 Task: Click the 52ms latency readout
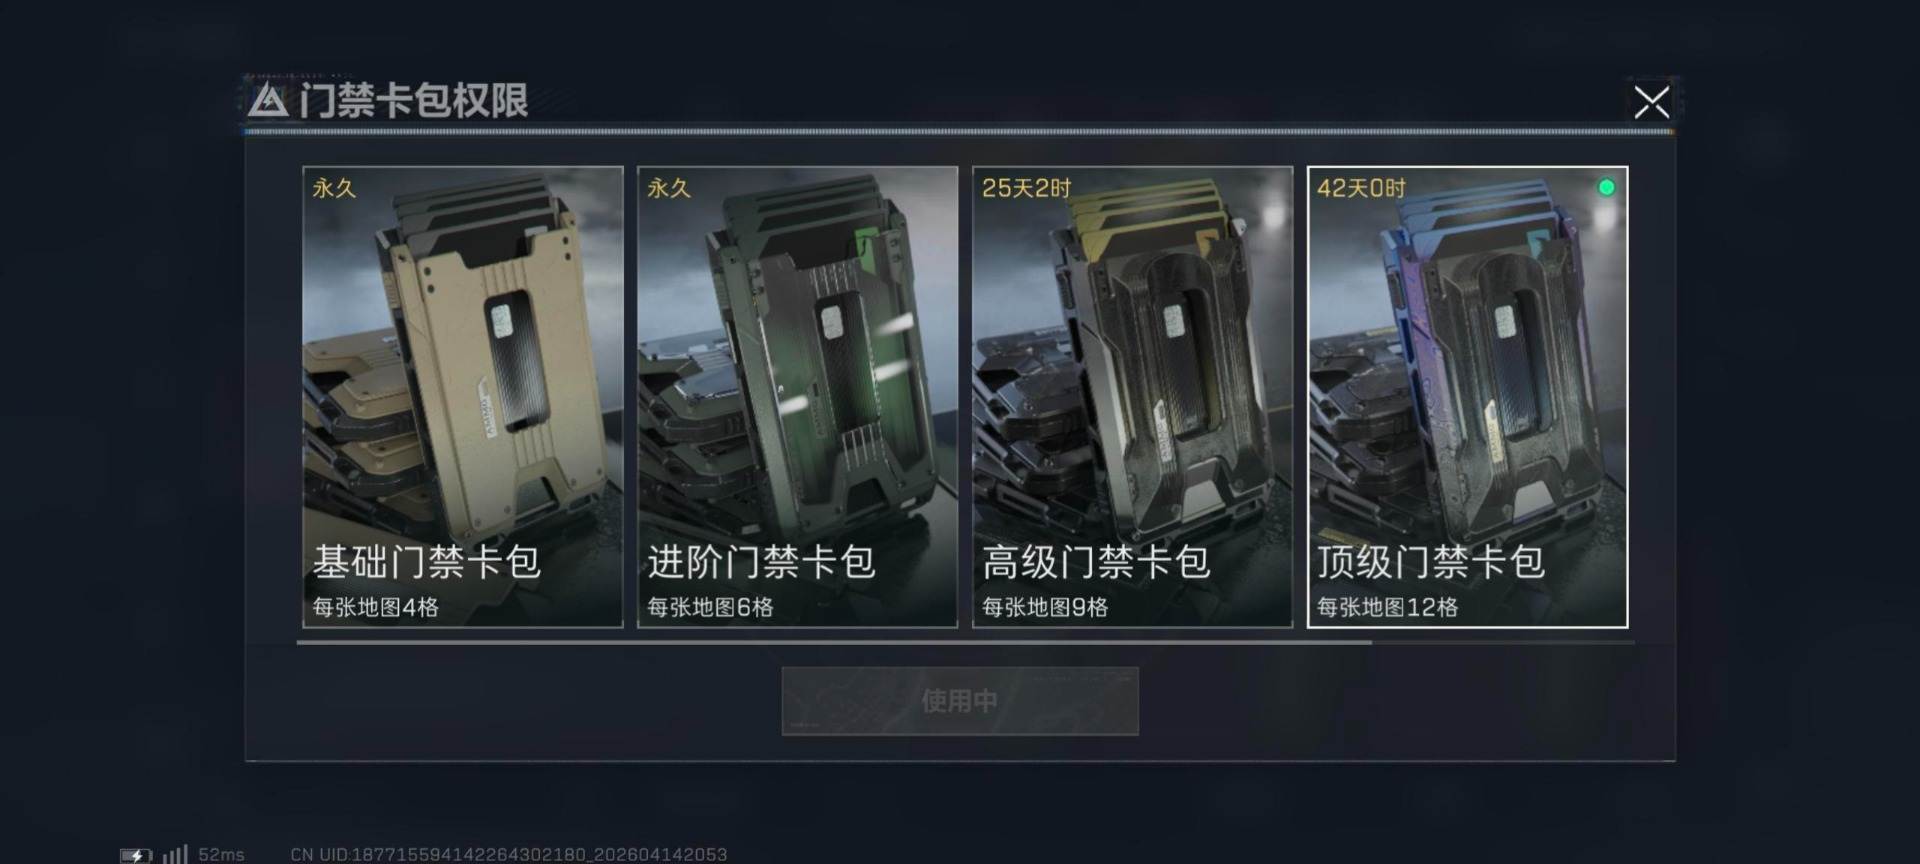221,855
